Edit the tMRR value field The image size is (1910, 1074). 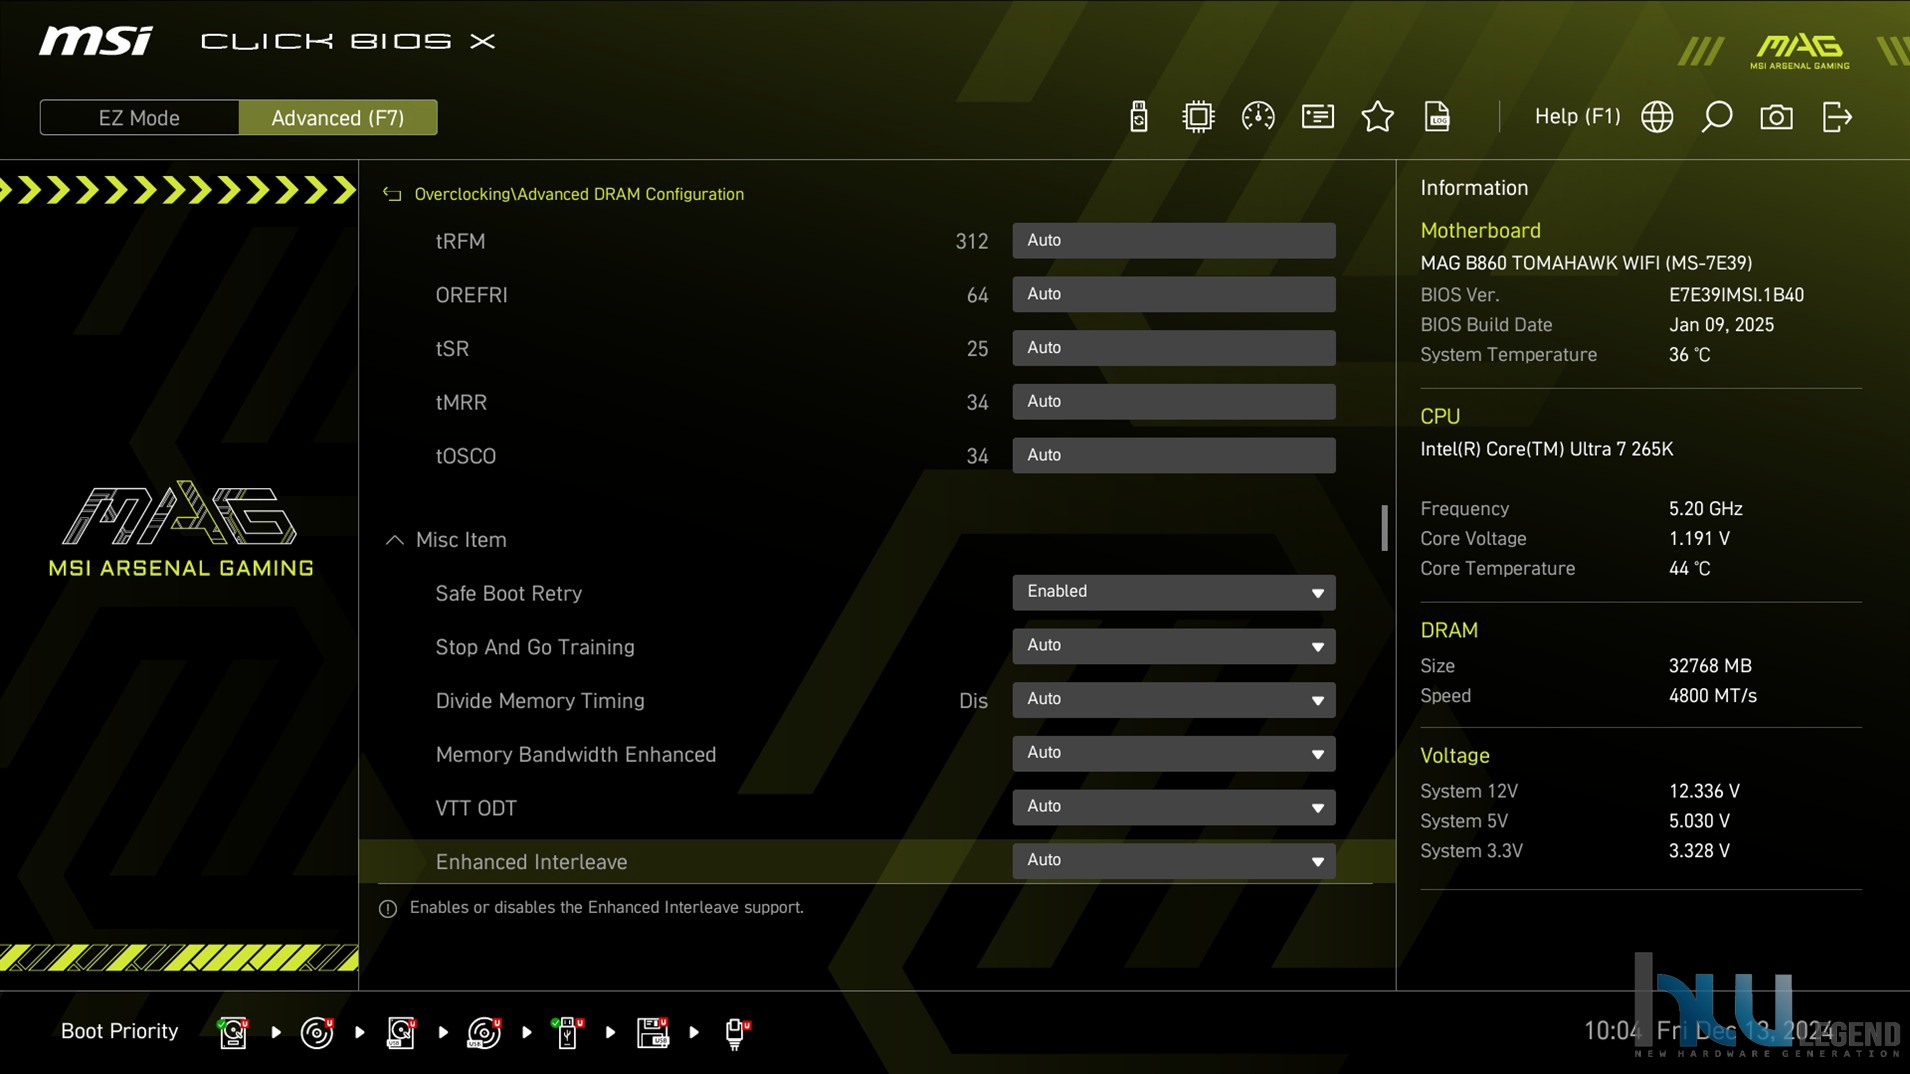1173,401
